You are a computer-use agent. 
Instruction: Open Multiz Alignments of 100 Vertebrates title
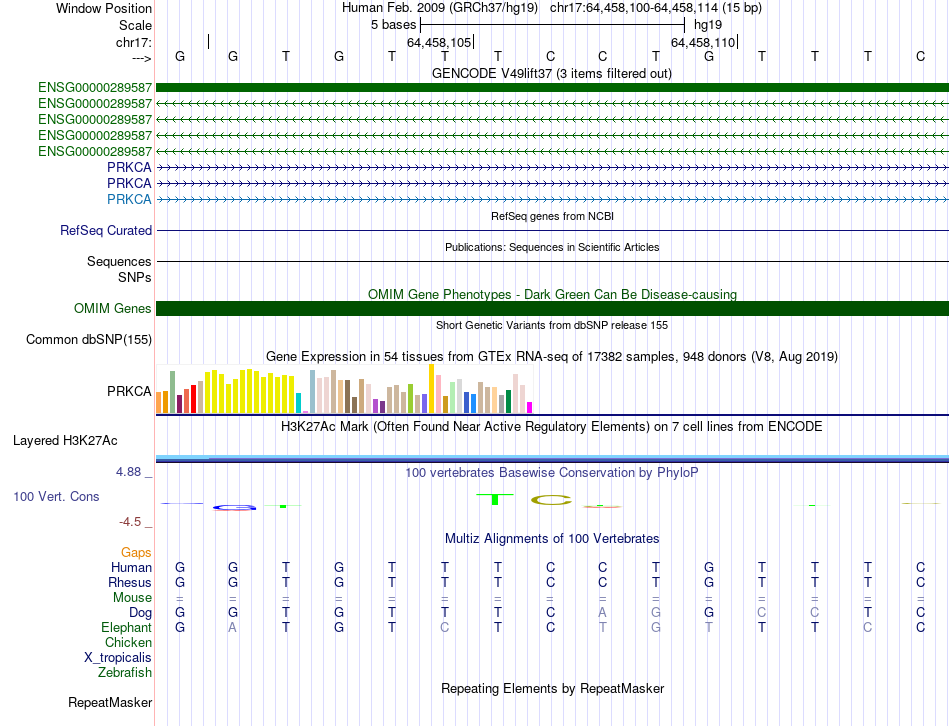[552, 539]
